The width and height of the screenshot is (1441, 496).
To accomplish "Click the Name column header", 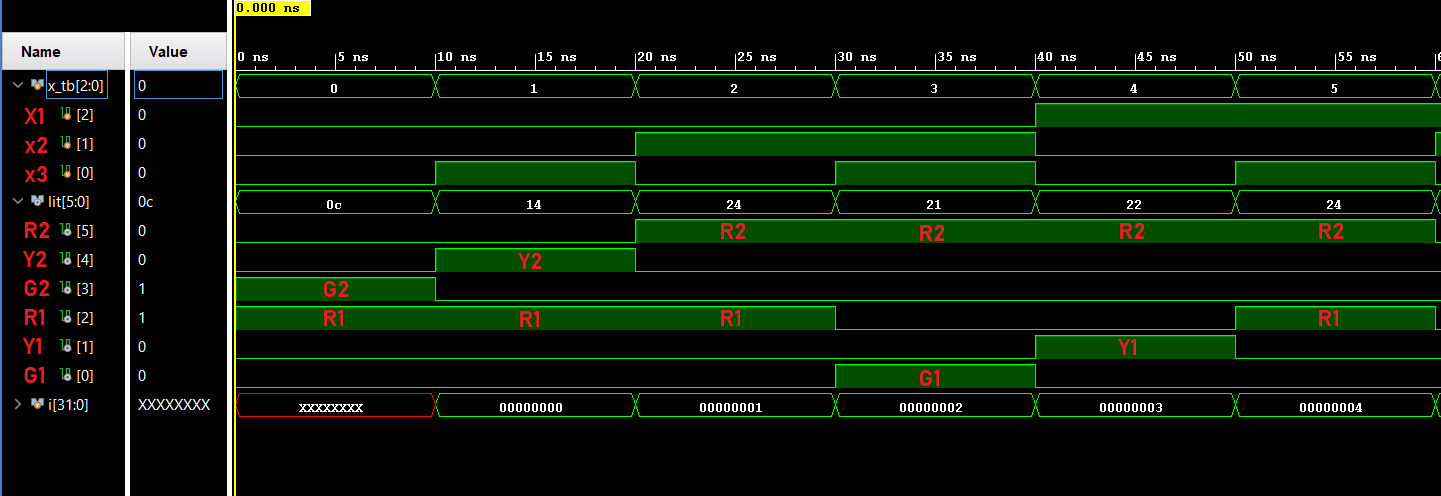I will coord(41,52).
